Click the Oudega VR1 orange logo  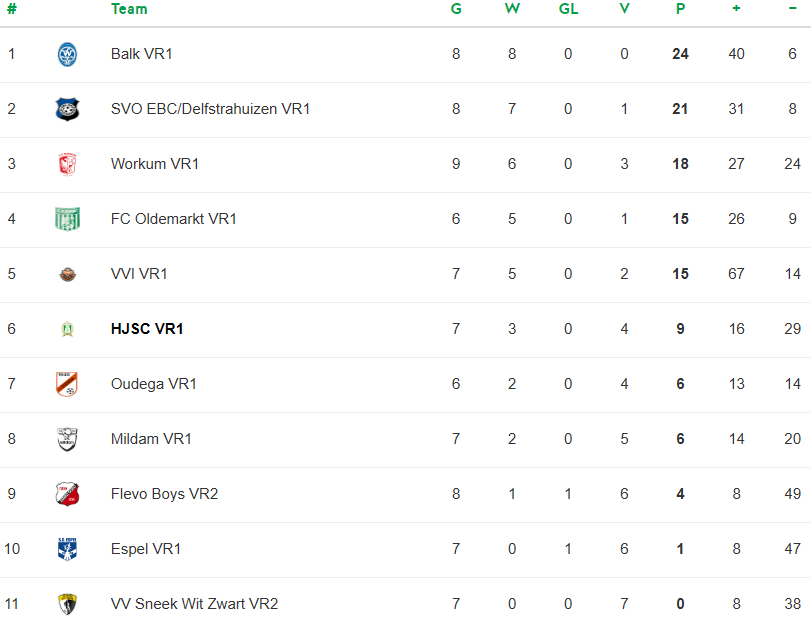67,384
